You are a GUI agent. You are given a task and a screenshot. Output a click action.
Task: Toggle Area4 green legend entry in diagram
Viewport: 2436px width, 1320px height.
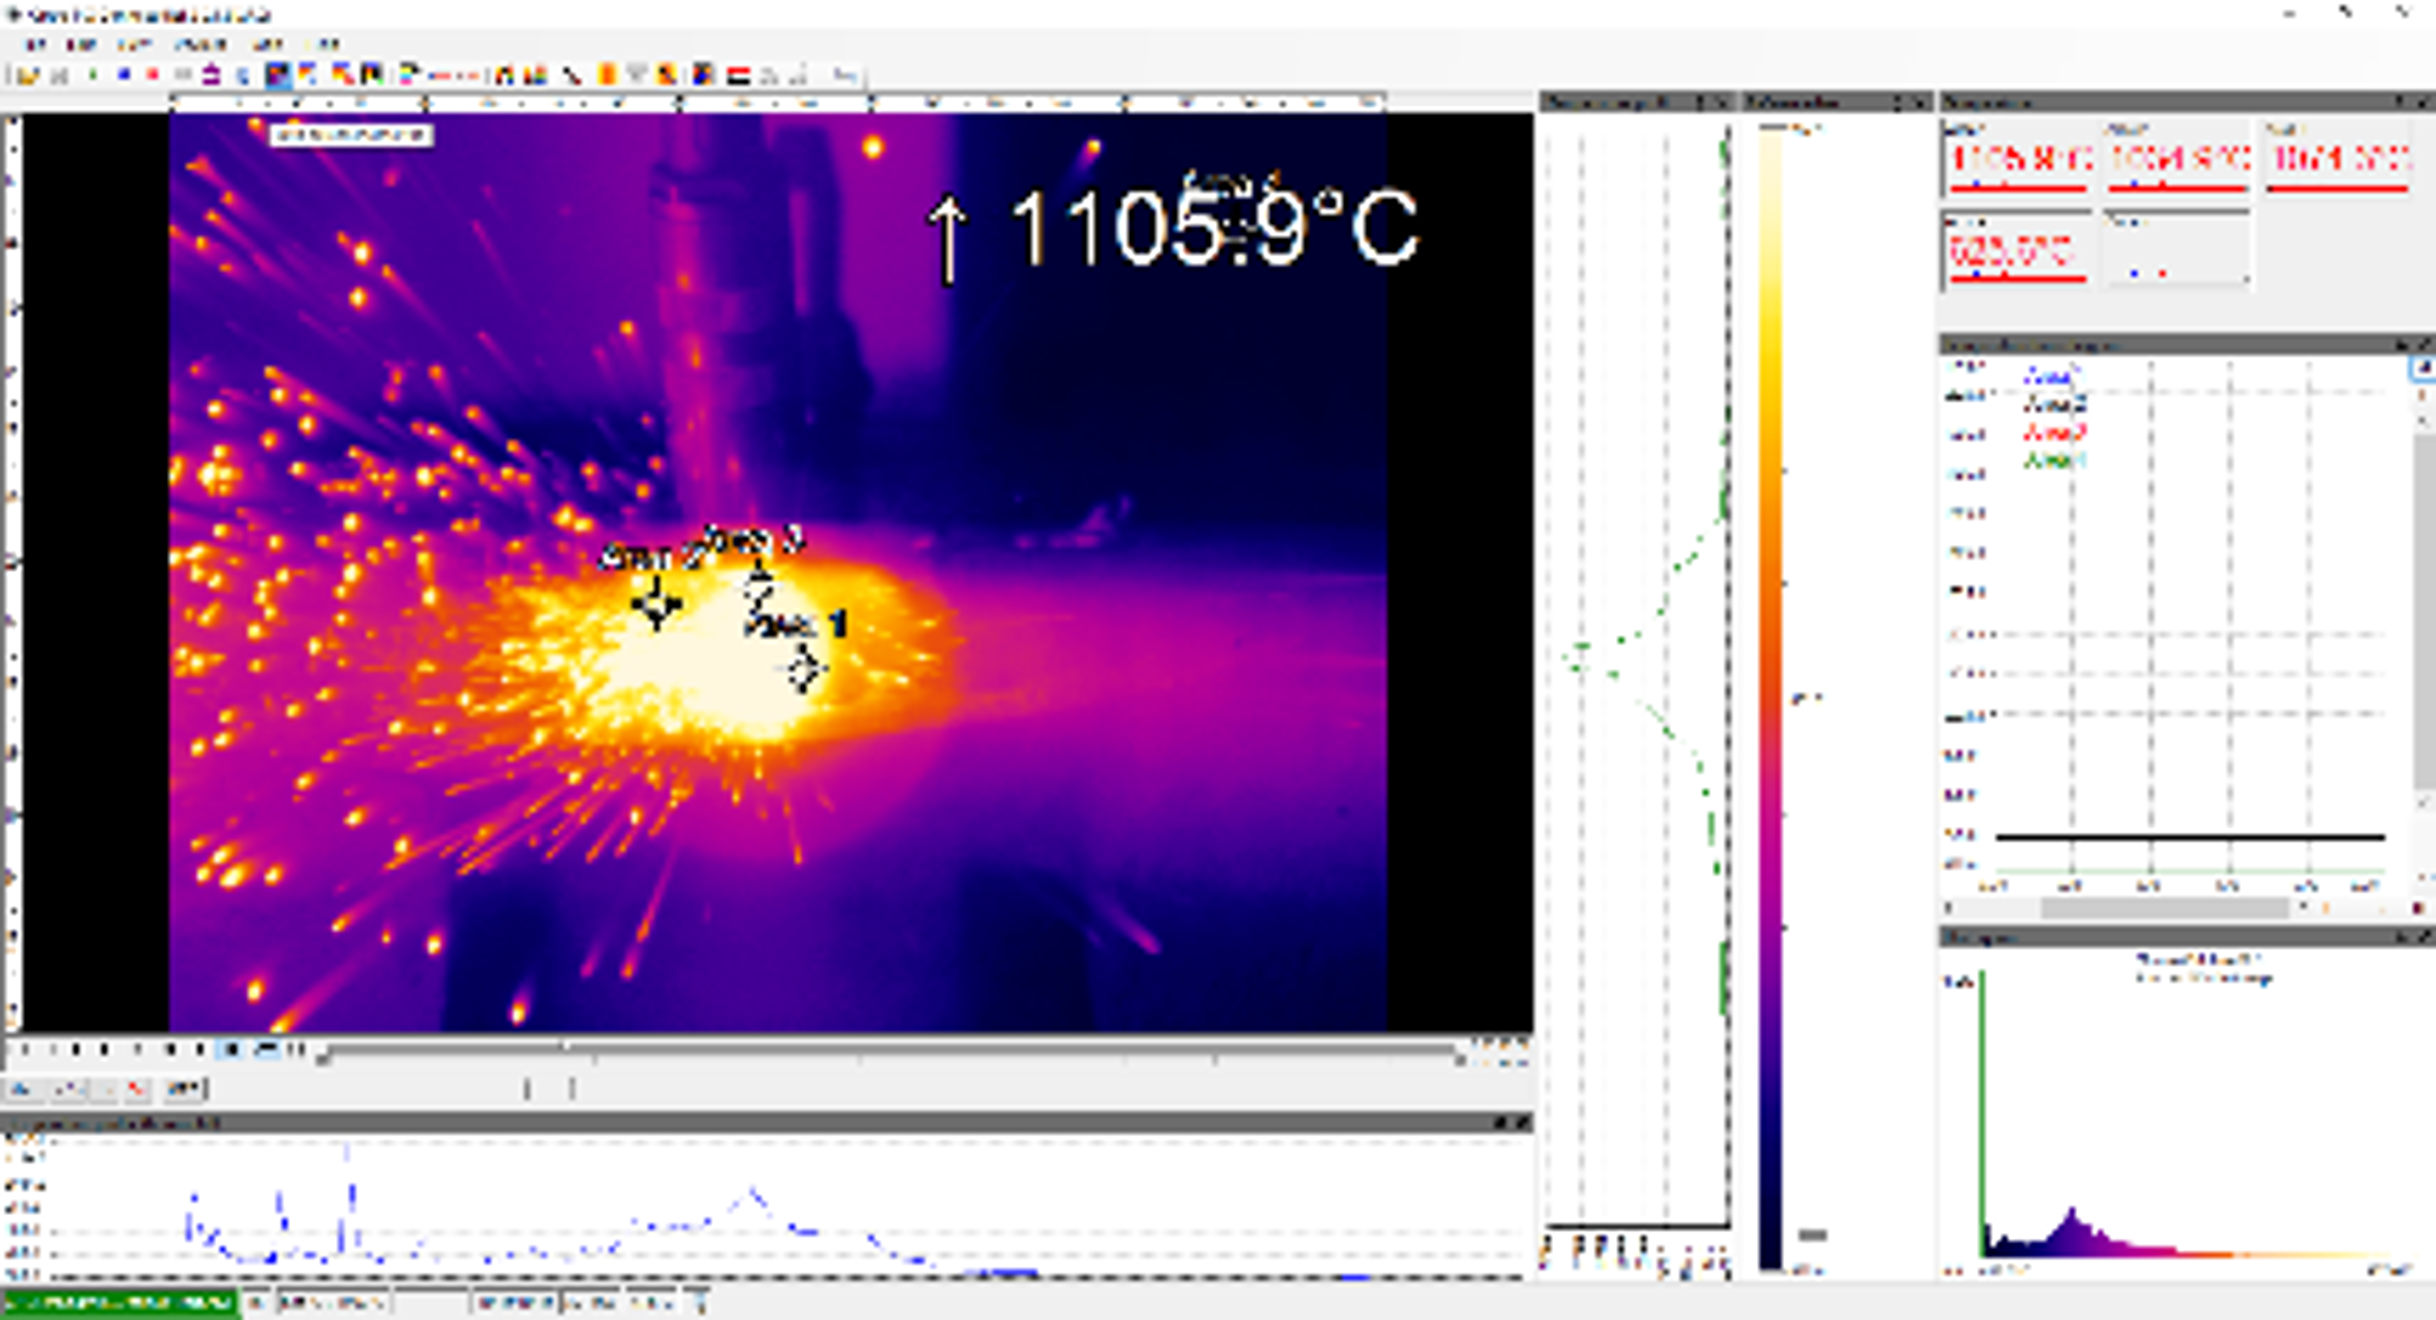(2054, 461)
